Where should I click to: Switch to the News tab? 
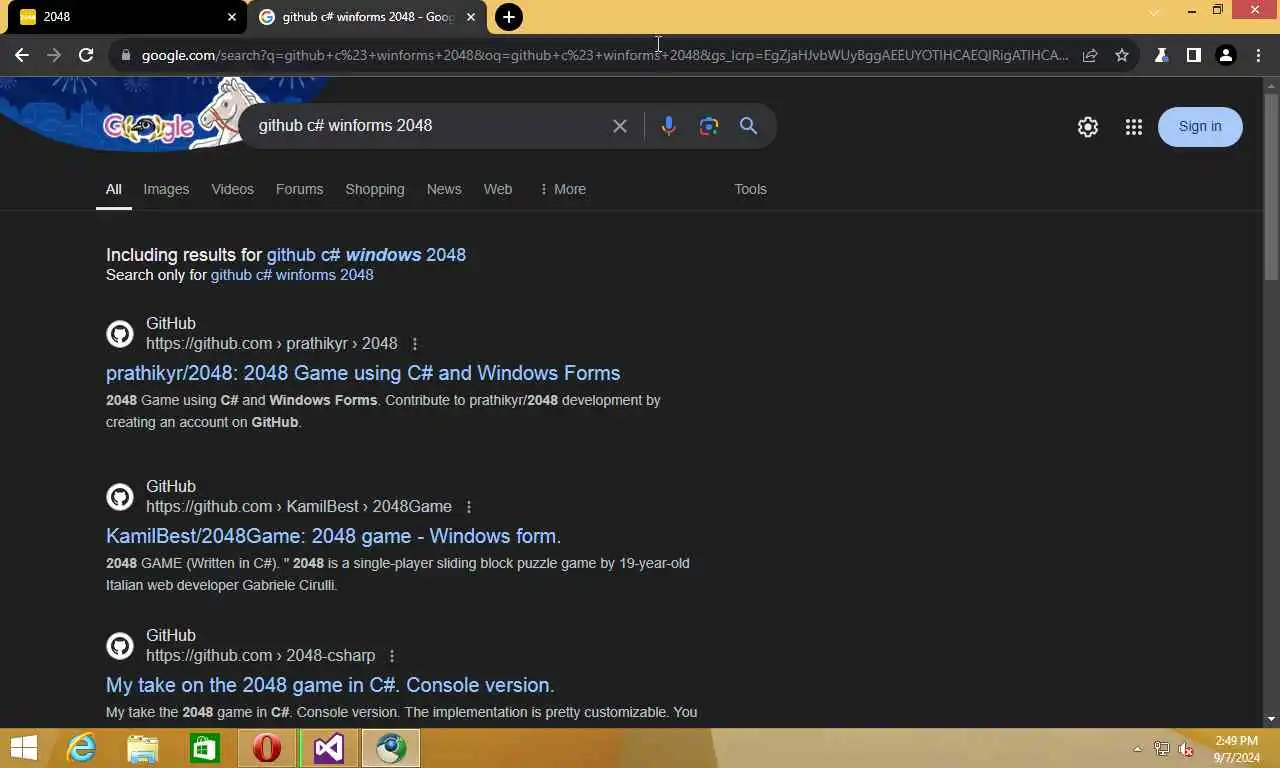(x=444, y=189)
